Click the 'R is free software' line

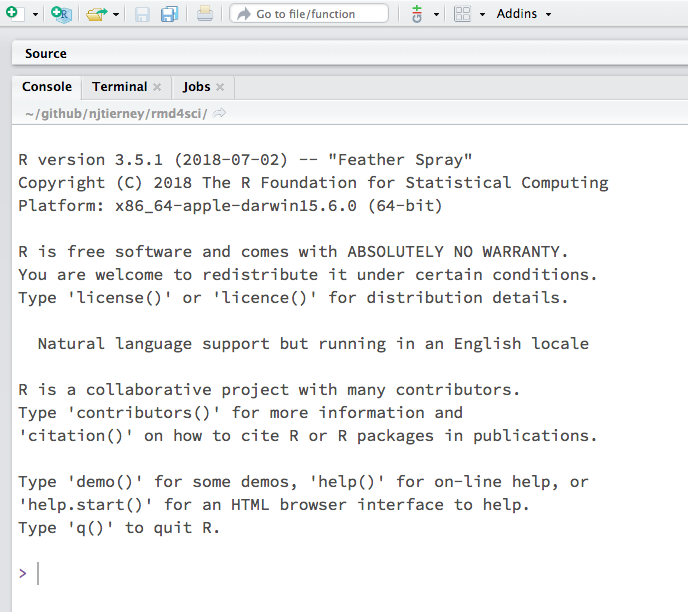click(x=293, y=252)
